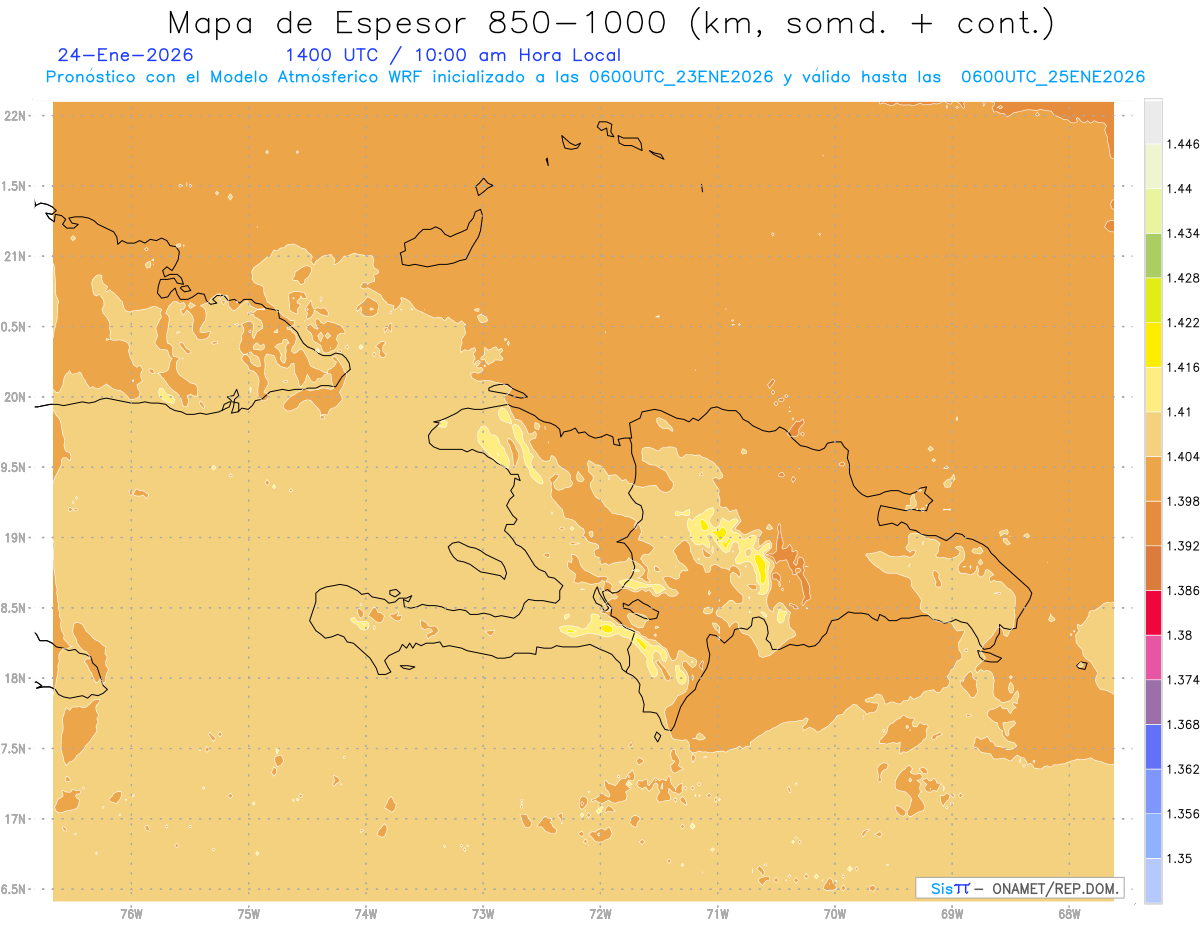Pick the pink swatch between 1.374 and 1.38
Screen dimensions: 1200x927
(1153, 658)
